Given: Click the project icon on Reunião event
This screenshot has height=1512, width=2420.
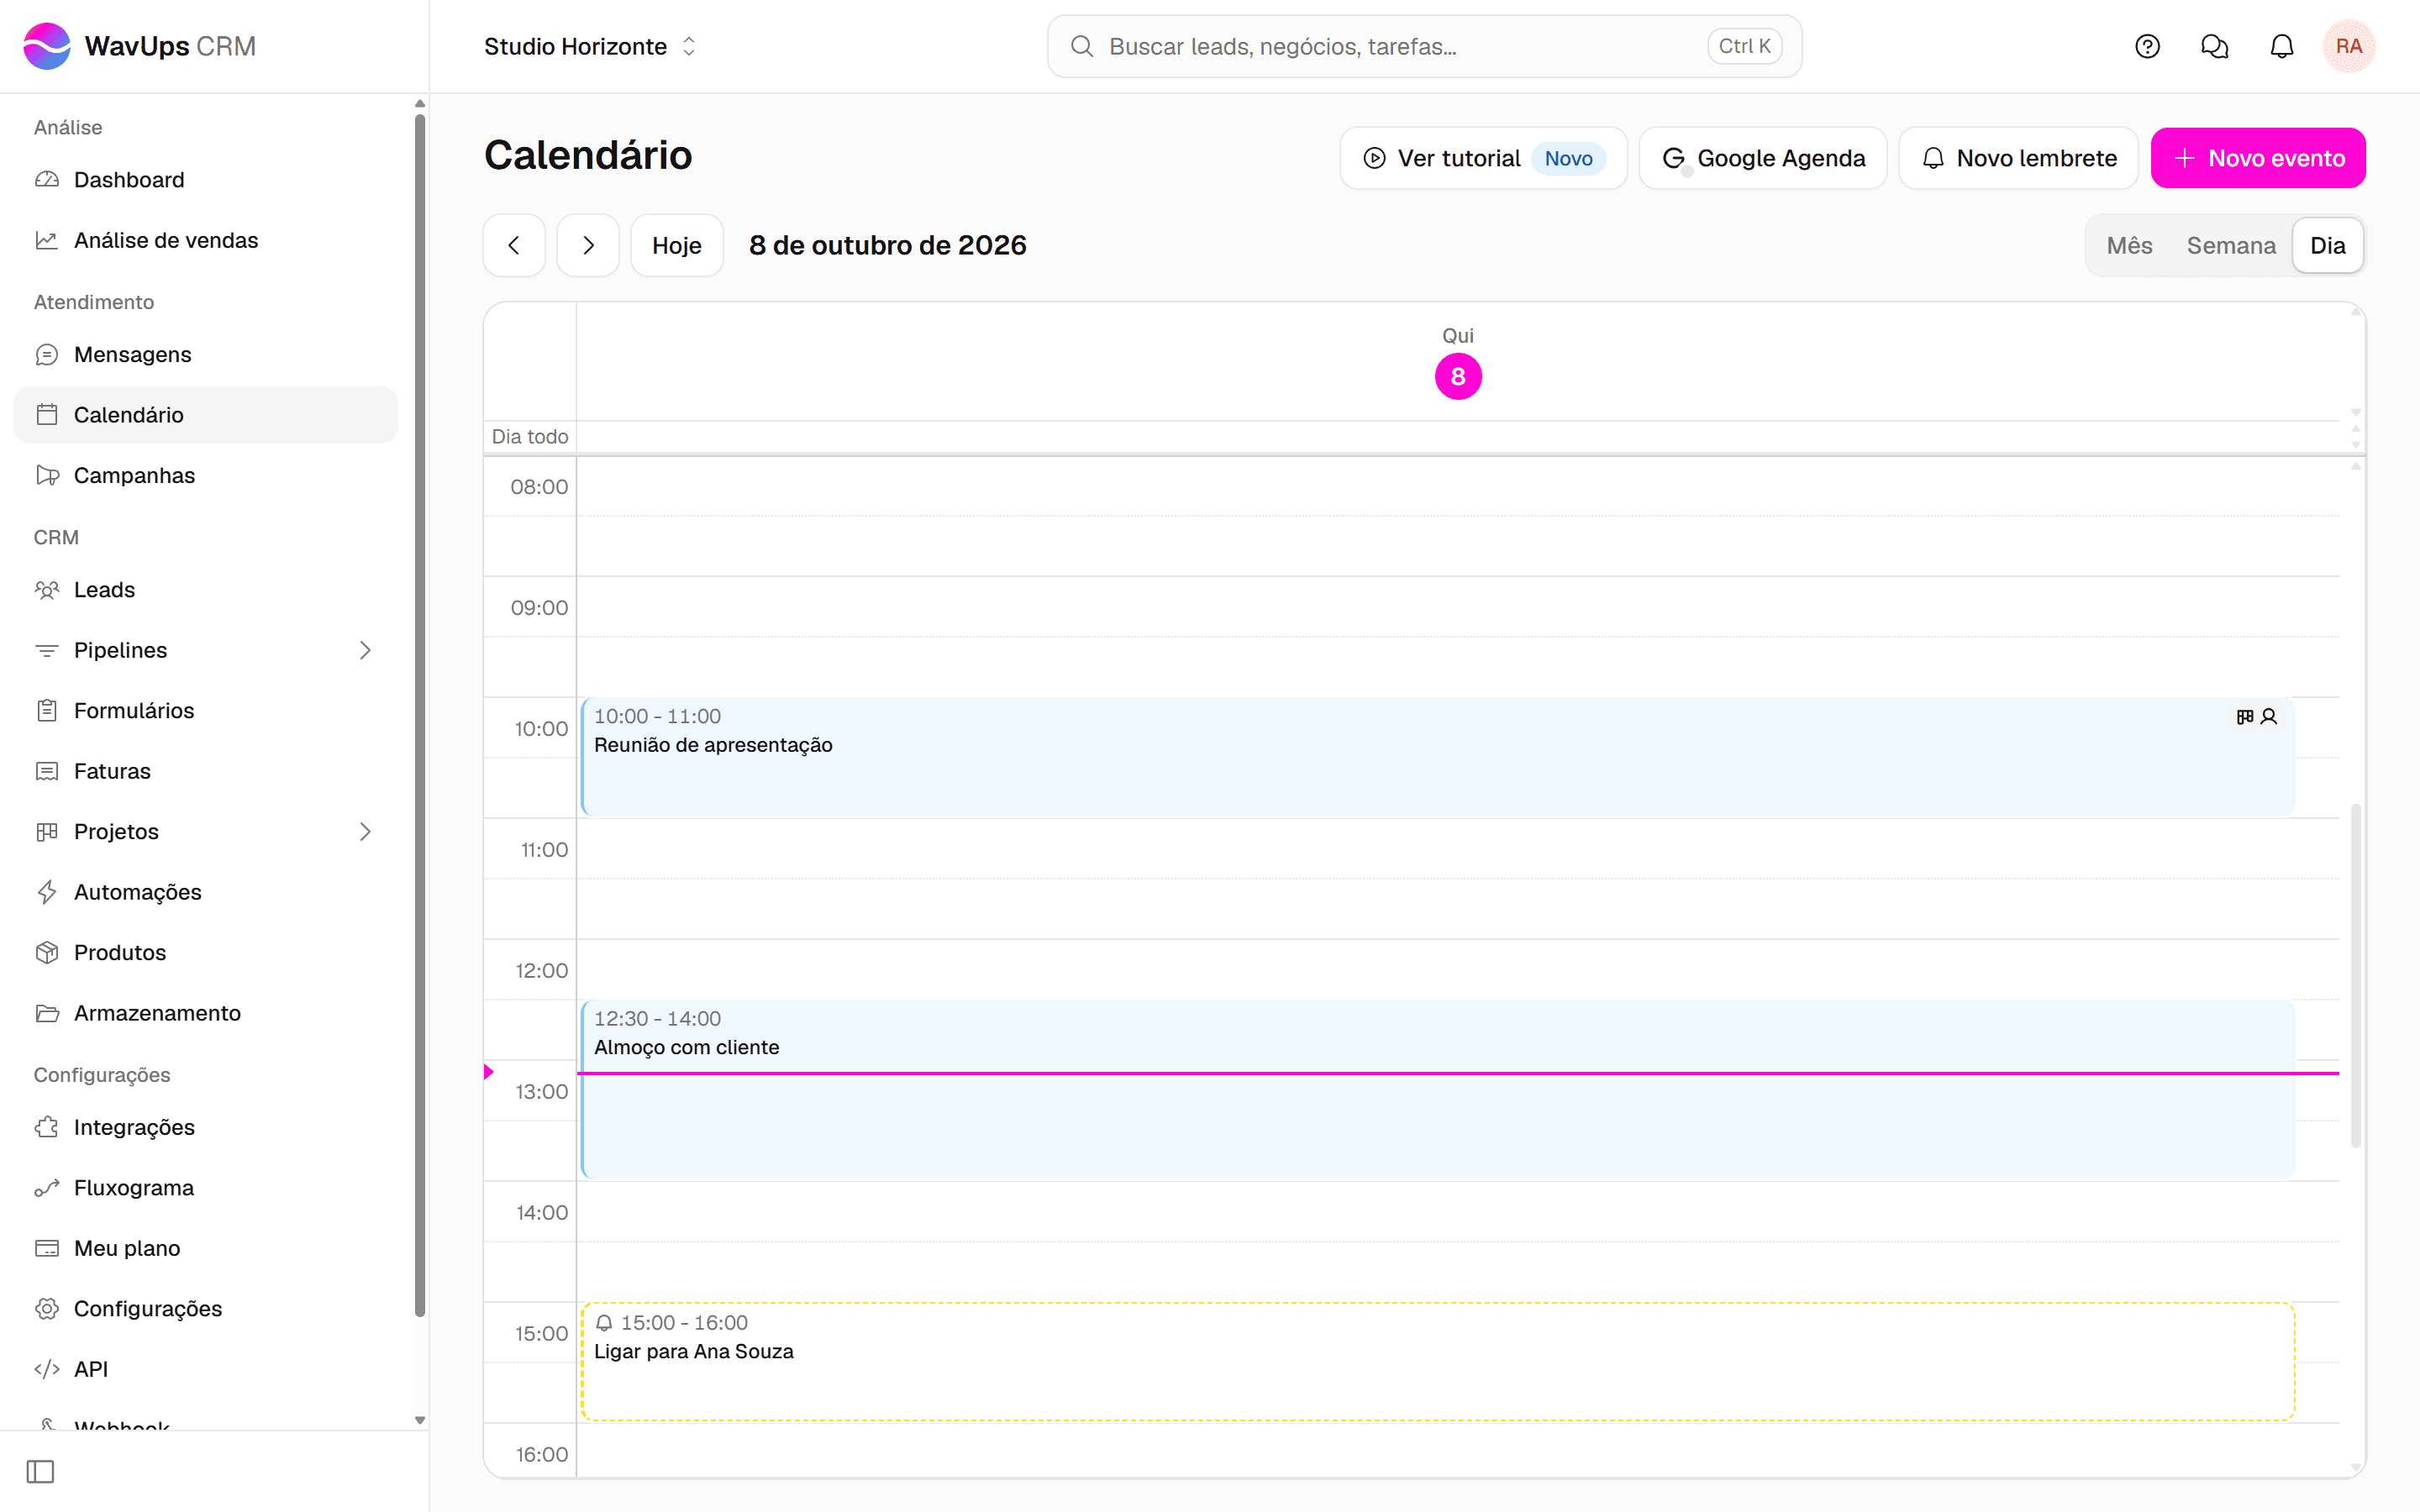Looking at the screenshot, I should point(2245,716).
